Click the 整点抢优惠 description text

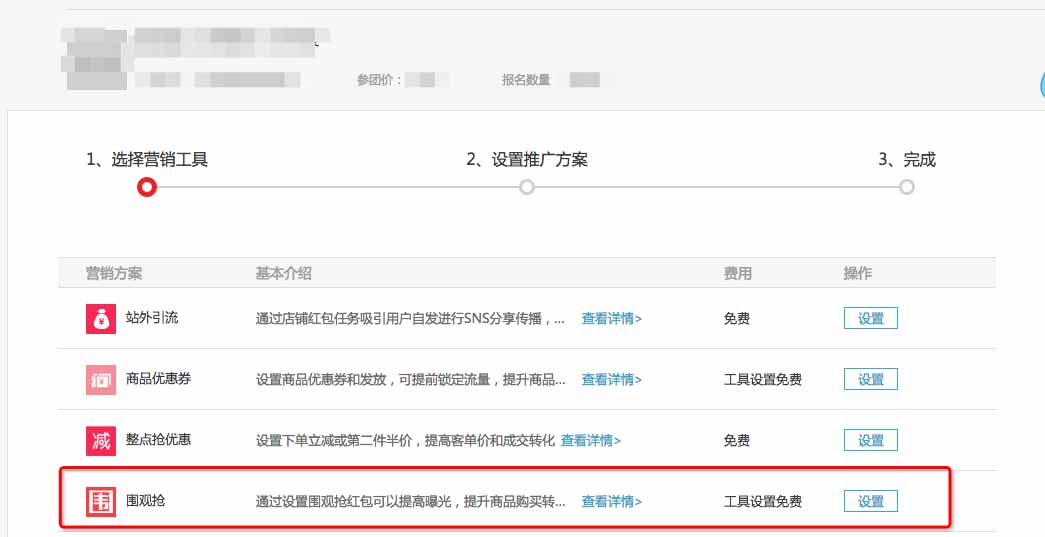405,440
